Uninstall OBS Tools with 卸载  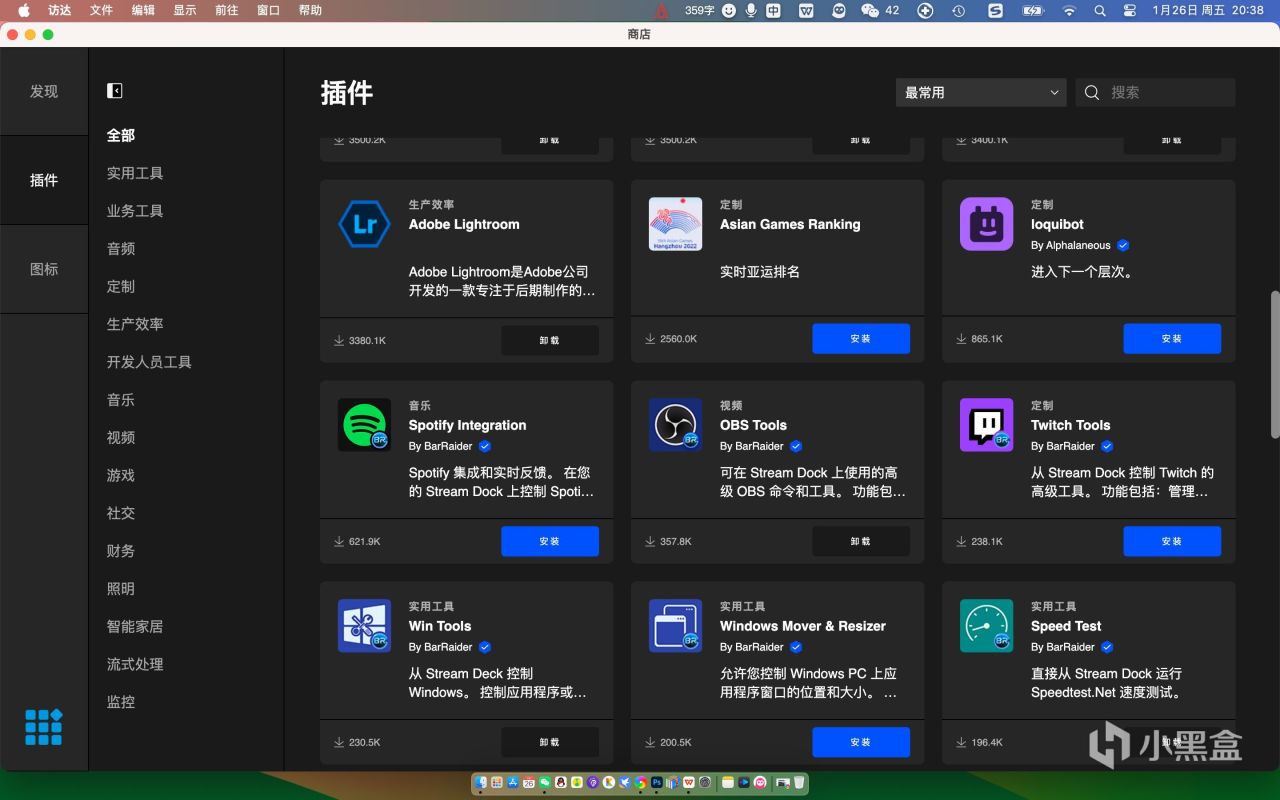pos(861,541)
